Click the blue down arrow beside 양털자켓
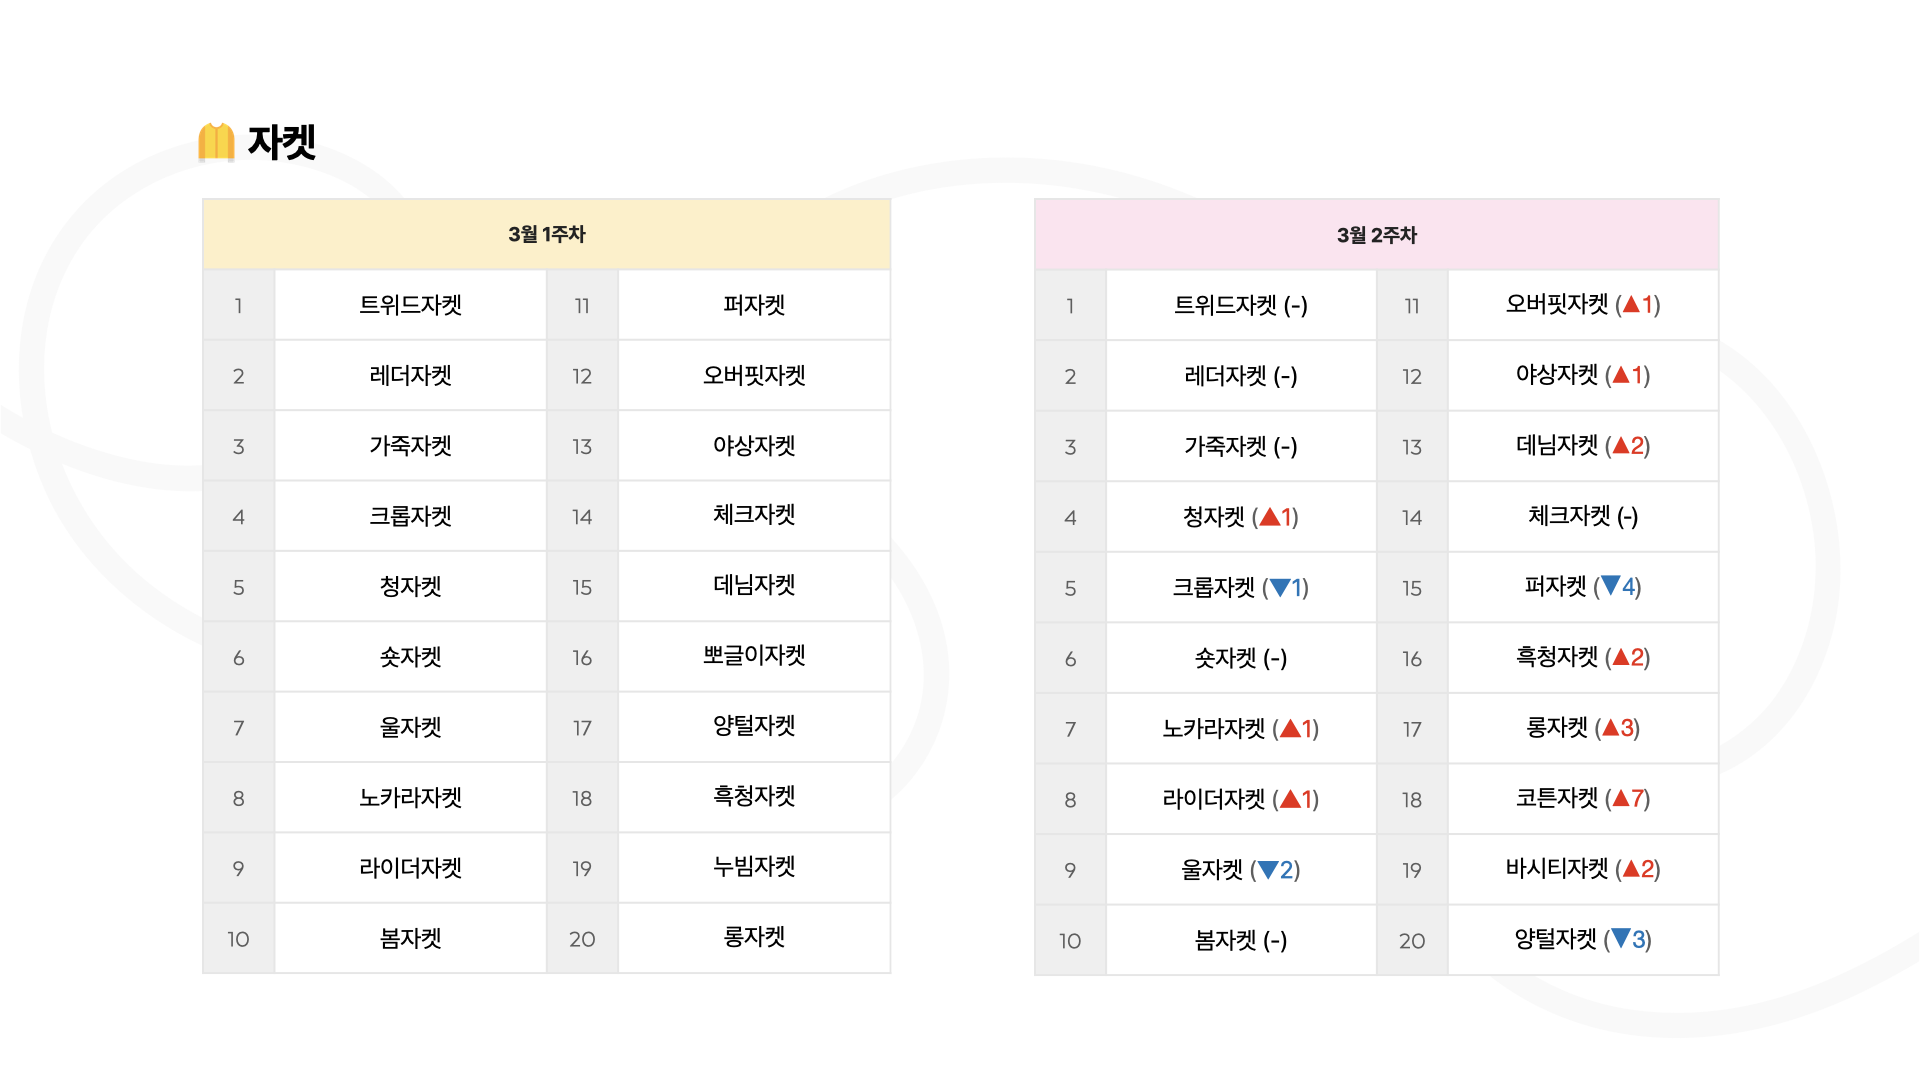The width and height of the screenshot is (1920, 1080). (1620, 939)
